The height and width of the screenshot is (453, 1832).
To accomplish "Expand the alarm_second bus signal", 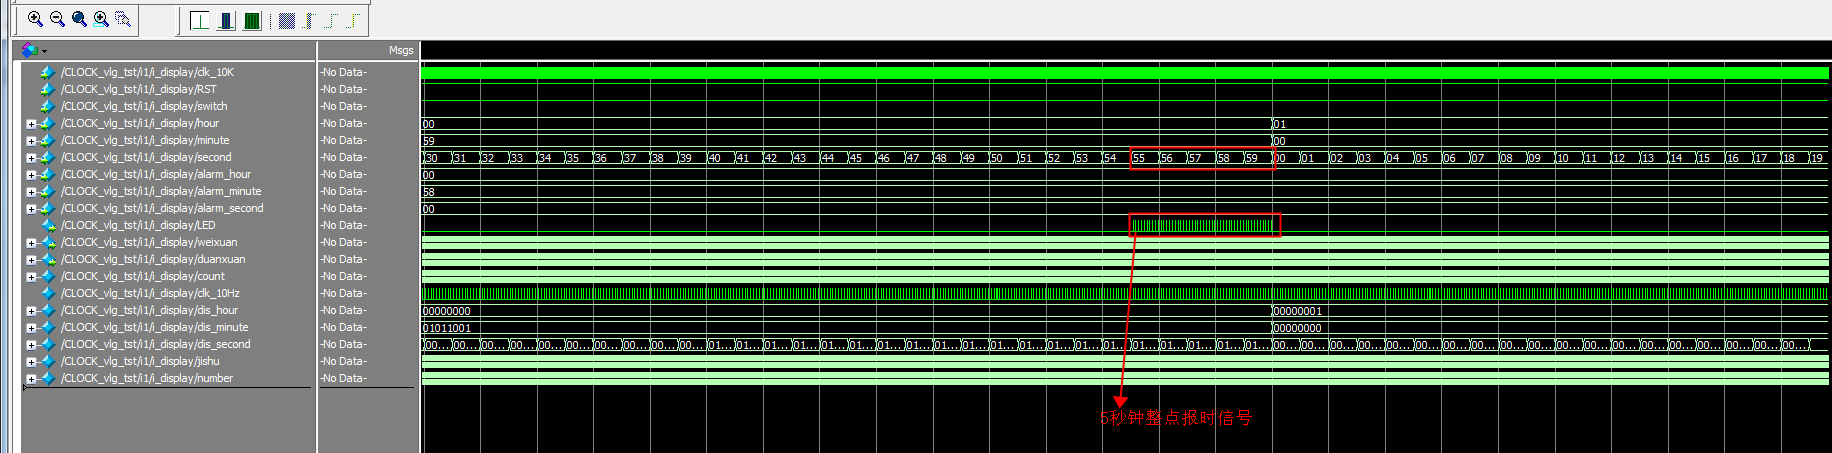I will click(x=31, y=209).
